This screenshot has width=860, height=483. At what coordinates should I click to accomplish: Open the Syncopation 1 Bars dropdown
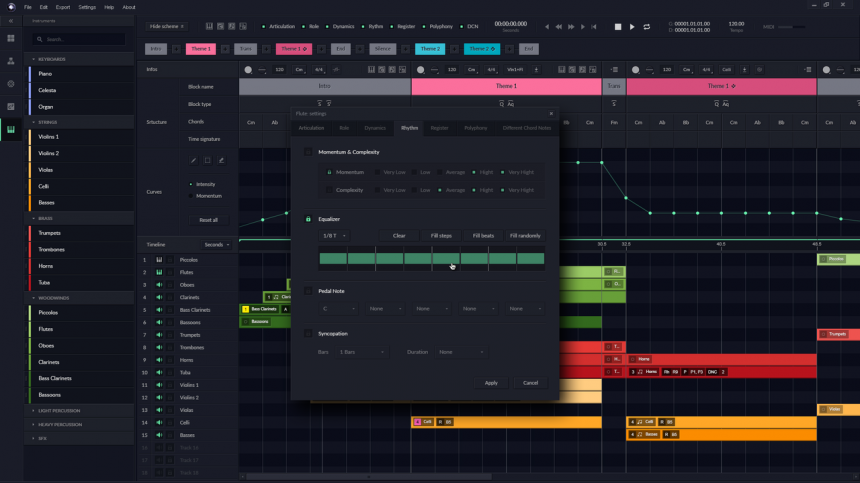[361, 352]
